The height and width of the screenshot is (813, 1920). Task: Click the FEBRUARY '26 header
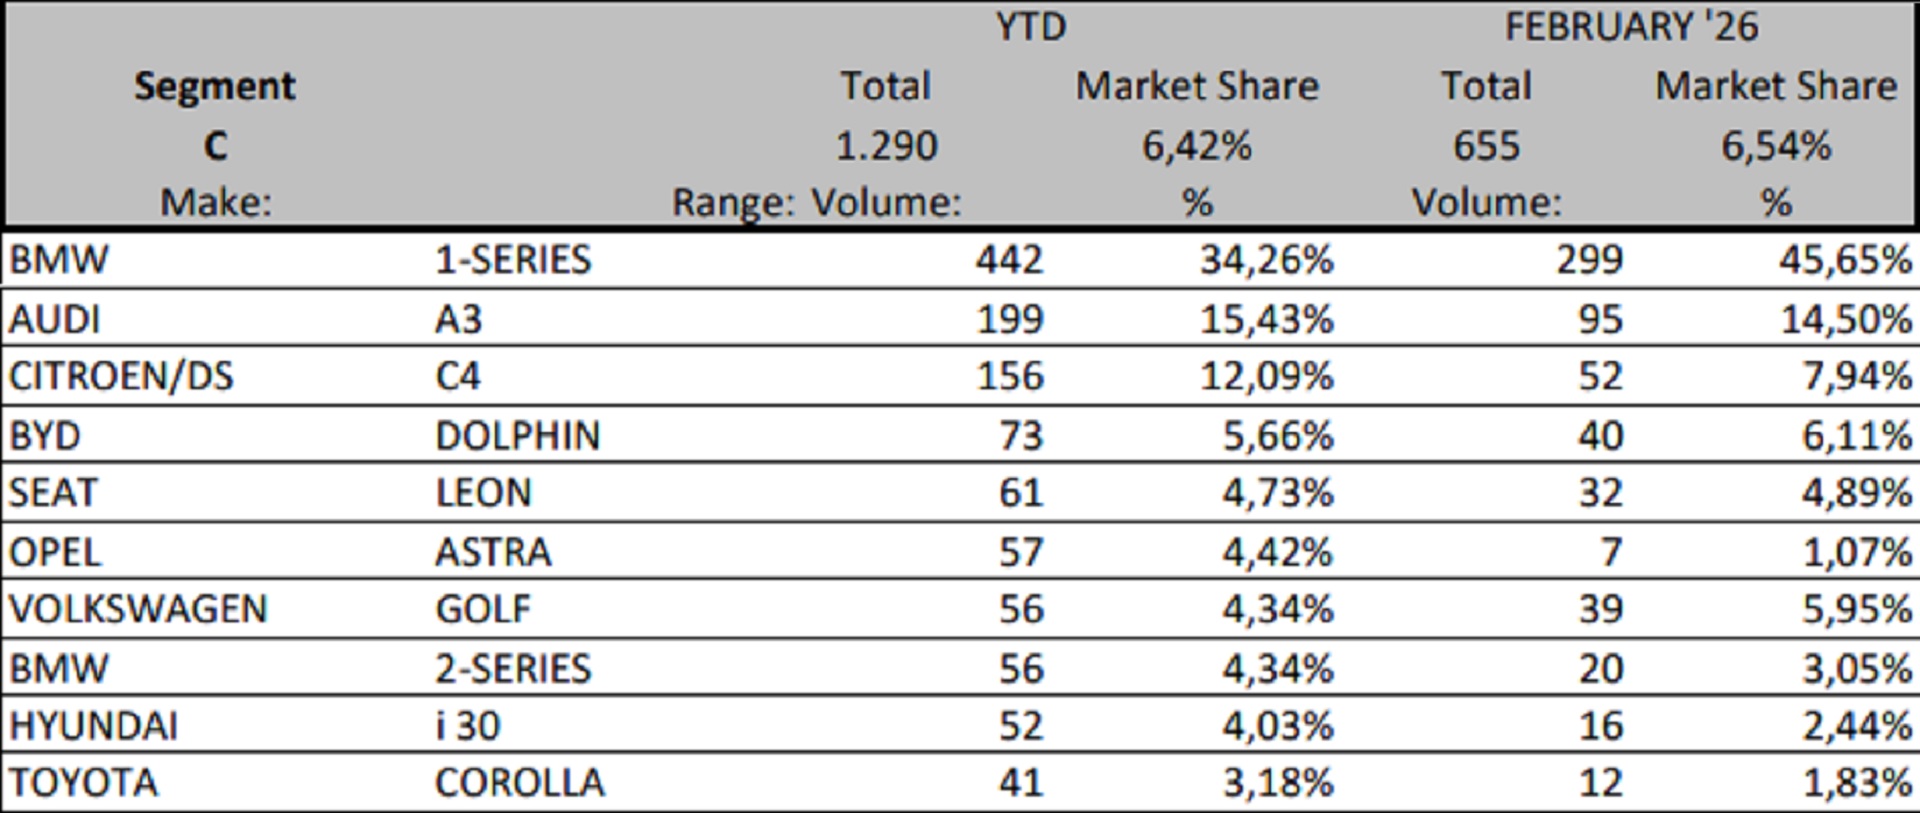pos(1631,27)
